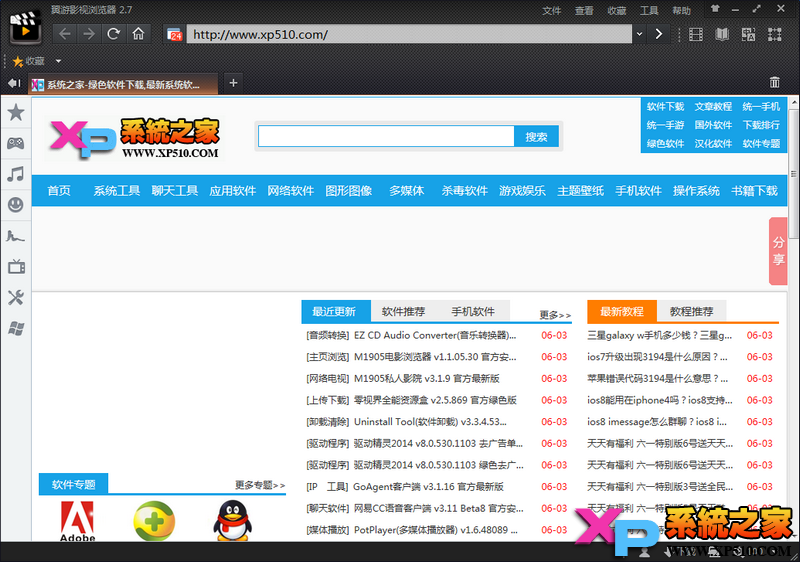
Task: Click the site search input field
Action: (x=386, y=137)
